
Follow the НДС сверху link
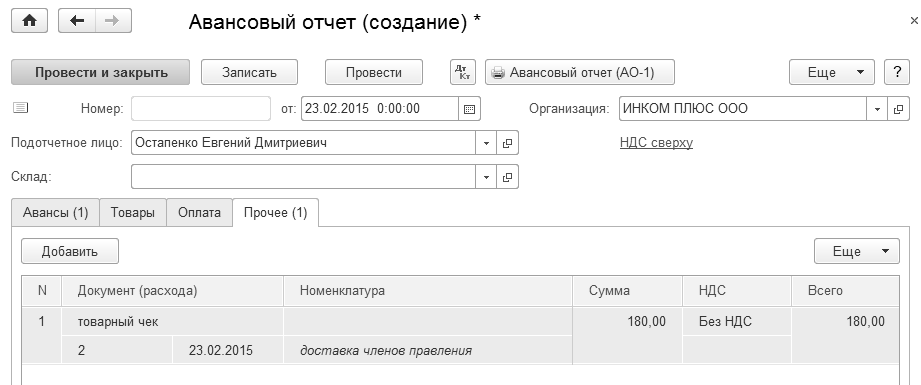(656, 143)
